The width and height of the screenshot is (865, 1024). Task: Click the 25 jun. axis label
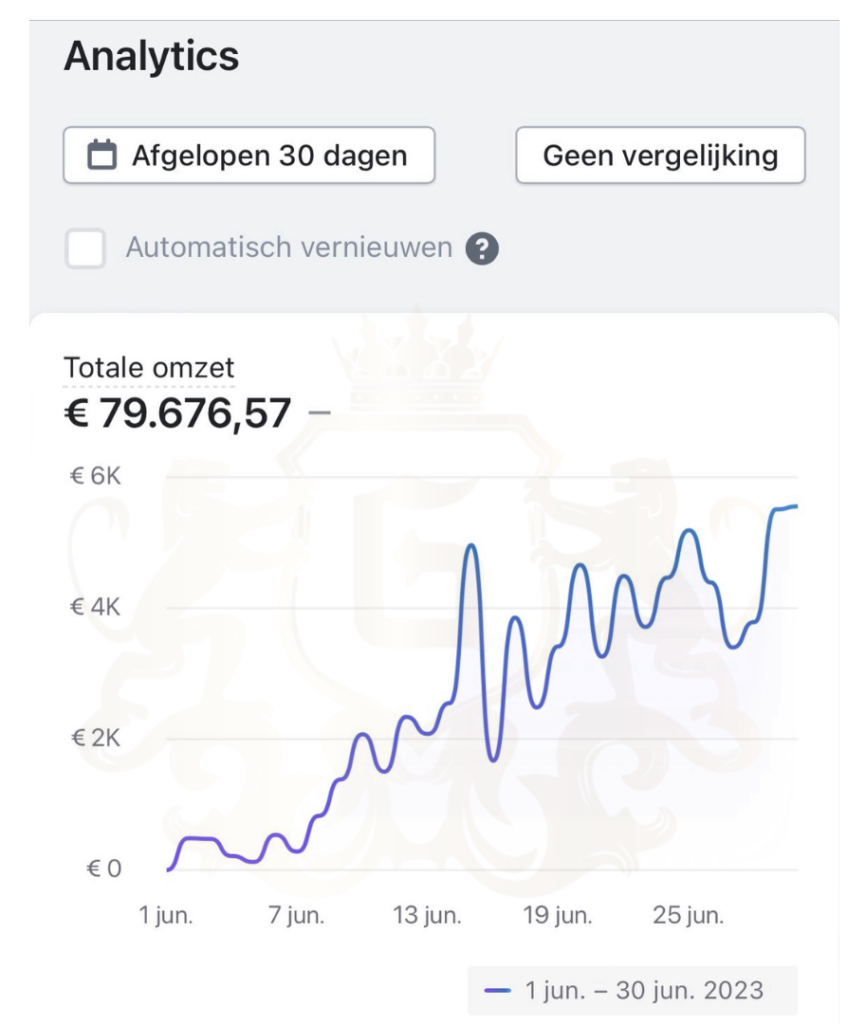[x=688, y=915]
